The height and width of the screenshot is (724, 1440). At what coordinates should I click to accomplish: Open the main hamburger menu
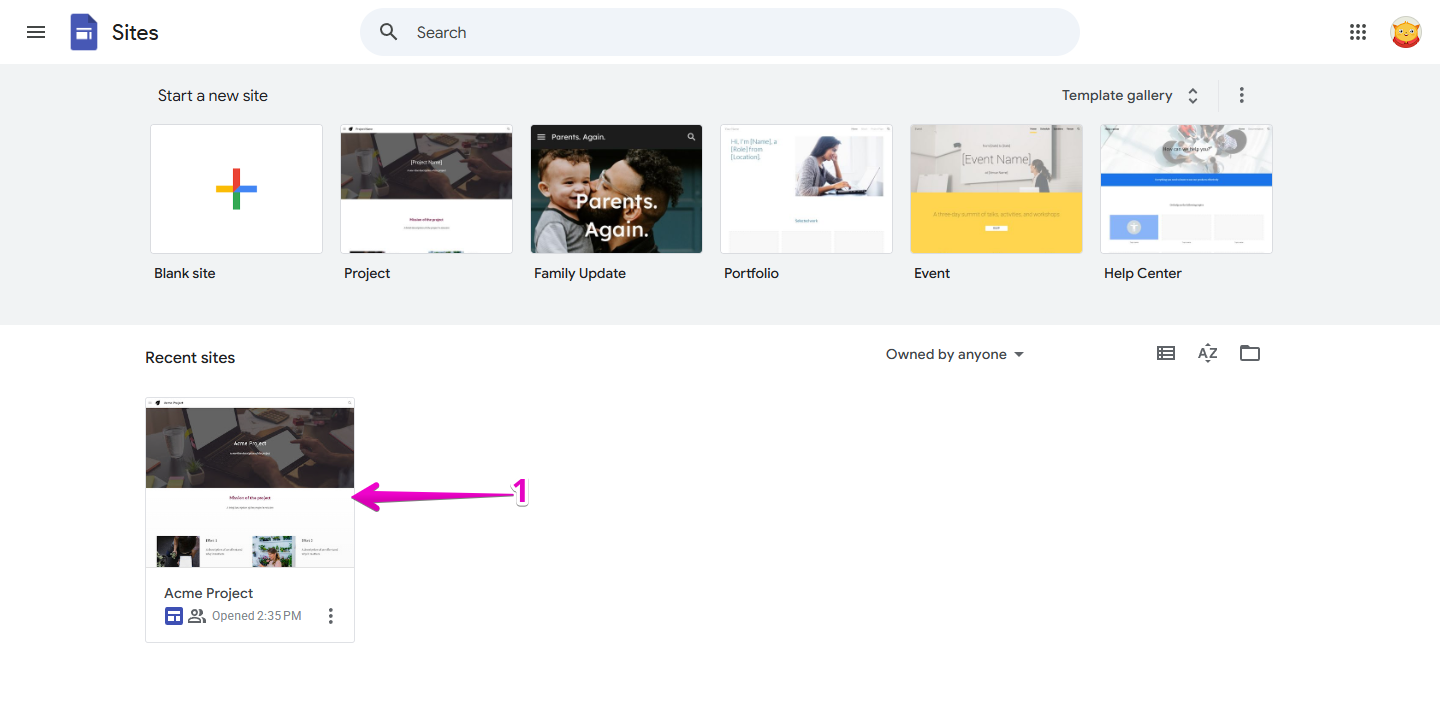click(x=36, y=32)
